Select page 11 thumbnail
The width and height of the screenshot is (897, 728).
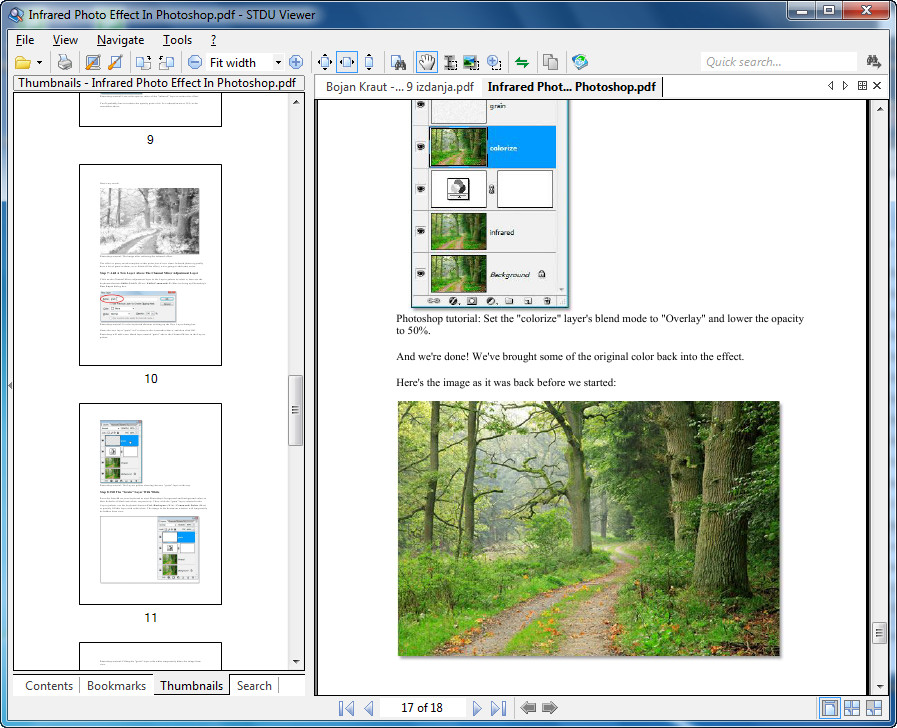(150, 504)
